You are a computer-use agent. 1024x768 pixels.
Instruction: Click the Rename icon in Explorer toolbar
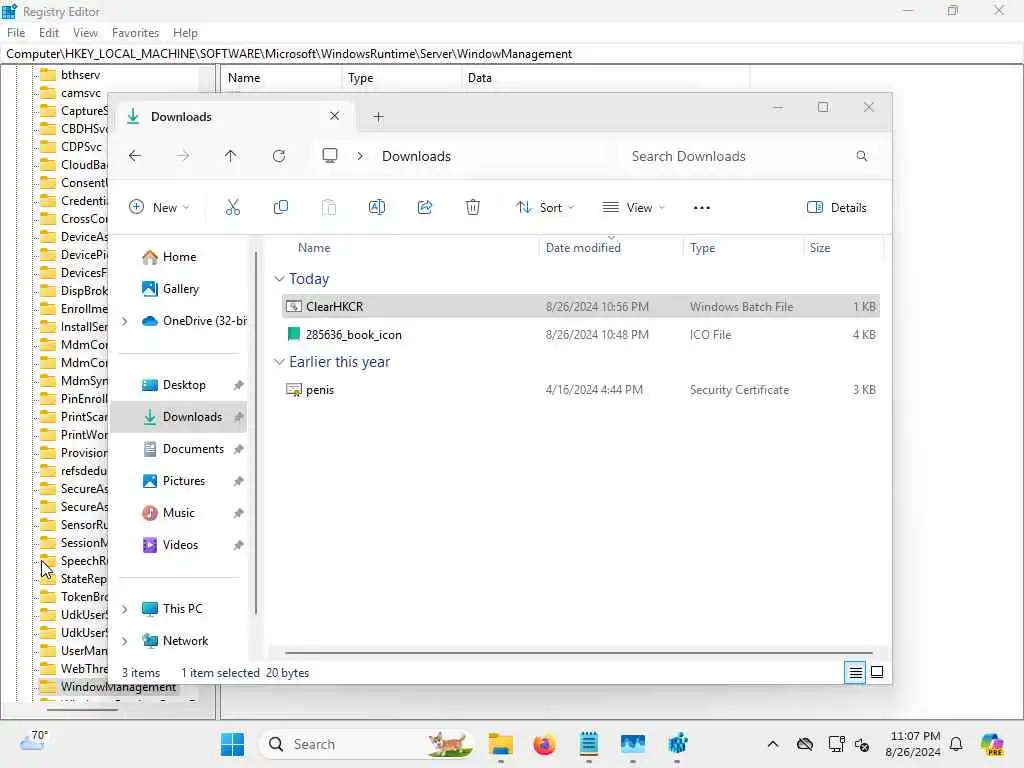click(377, 208)
